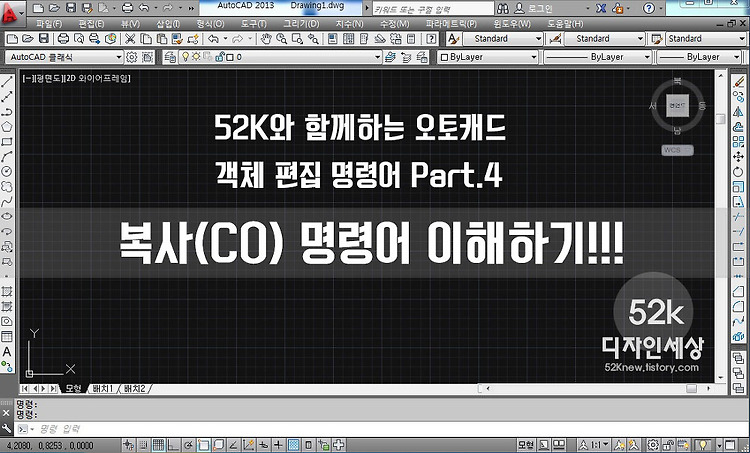Select the Polygon draw tool
This screenshot has height=453, width=750.
coord(7,127)
